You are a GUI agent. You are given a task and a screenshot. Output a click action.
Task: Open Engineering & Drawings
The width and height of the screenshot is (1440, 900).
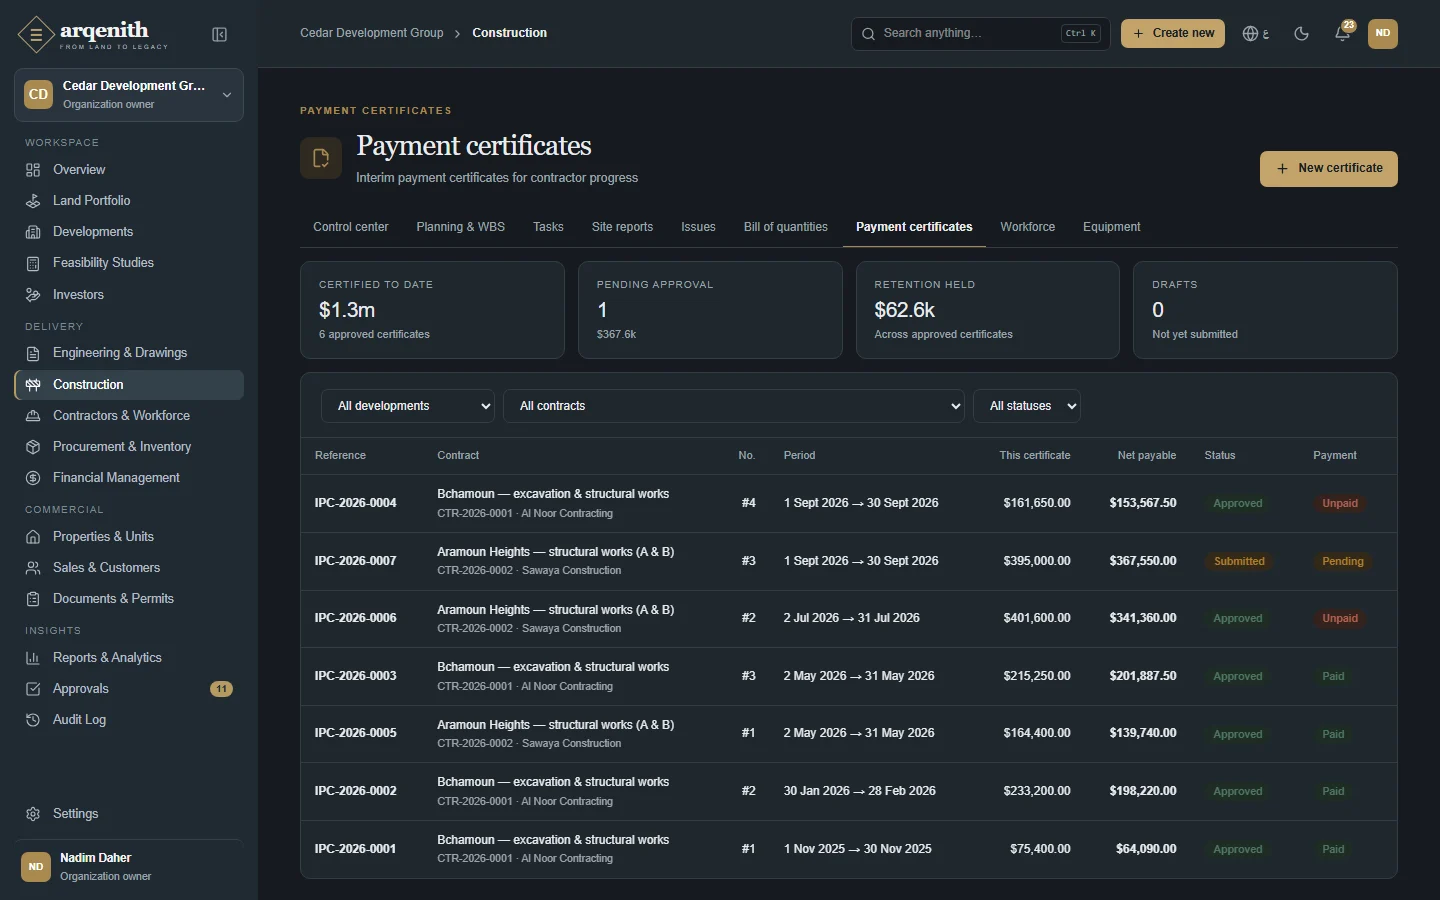pos(129,353)
